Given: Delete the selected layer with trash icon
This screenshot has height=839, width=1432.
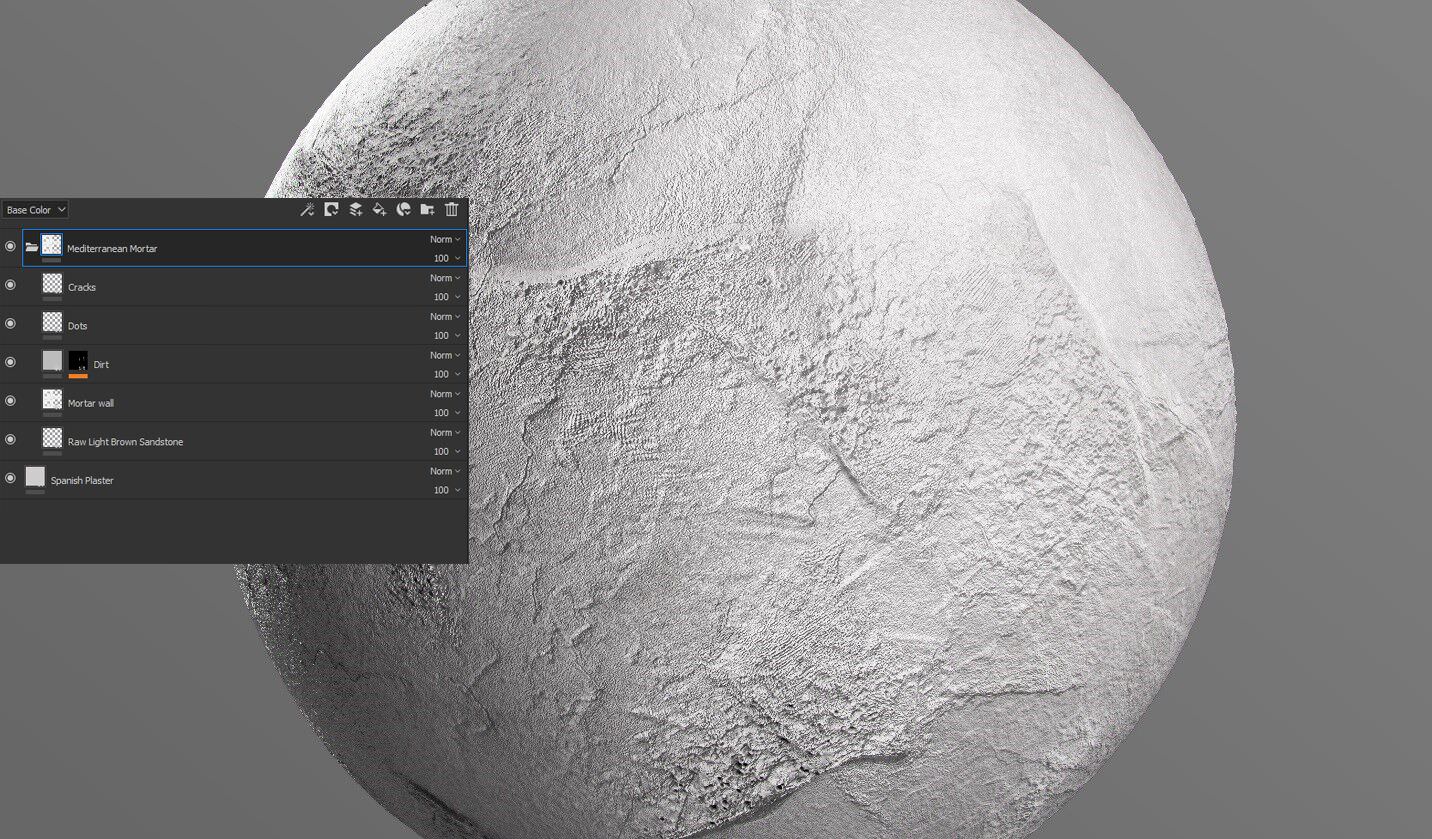Looking at the screenshot, I should pyautogui.click(x=452, y=210).
